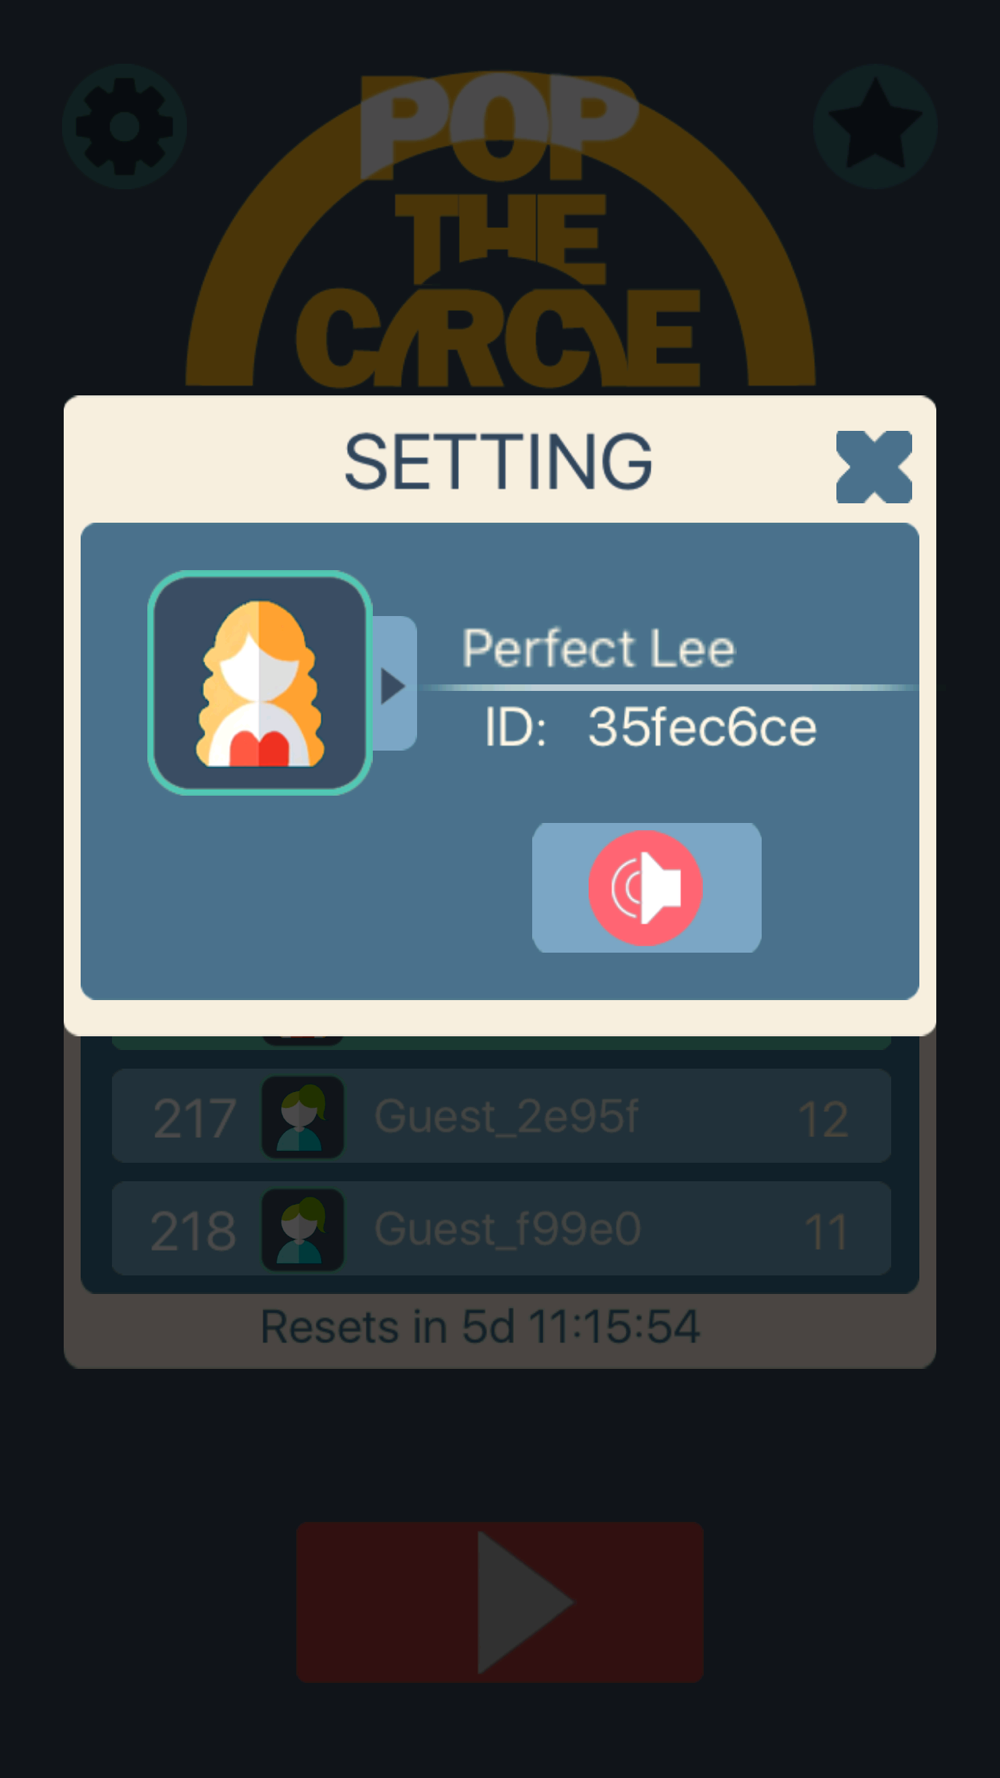Tap the Pop The Circle logo
Viewport: 1000px width, 1778px height.
tap(500, 230)
